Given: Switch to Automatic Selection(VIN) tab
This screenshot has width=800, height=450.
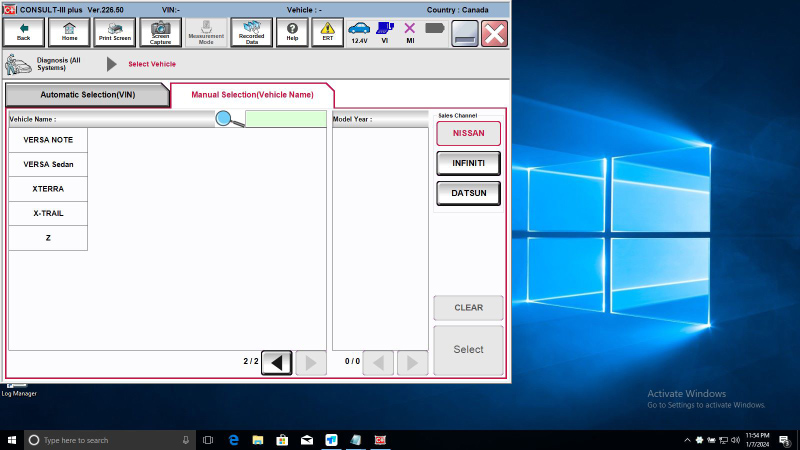Looking at the screenshot, I should (87, 95).
